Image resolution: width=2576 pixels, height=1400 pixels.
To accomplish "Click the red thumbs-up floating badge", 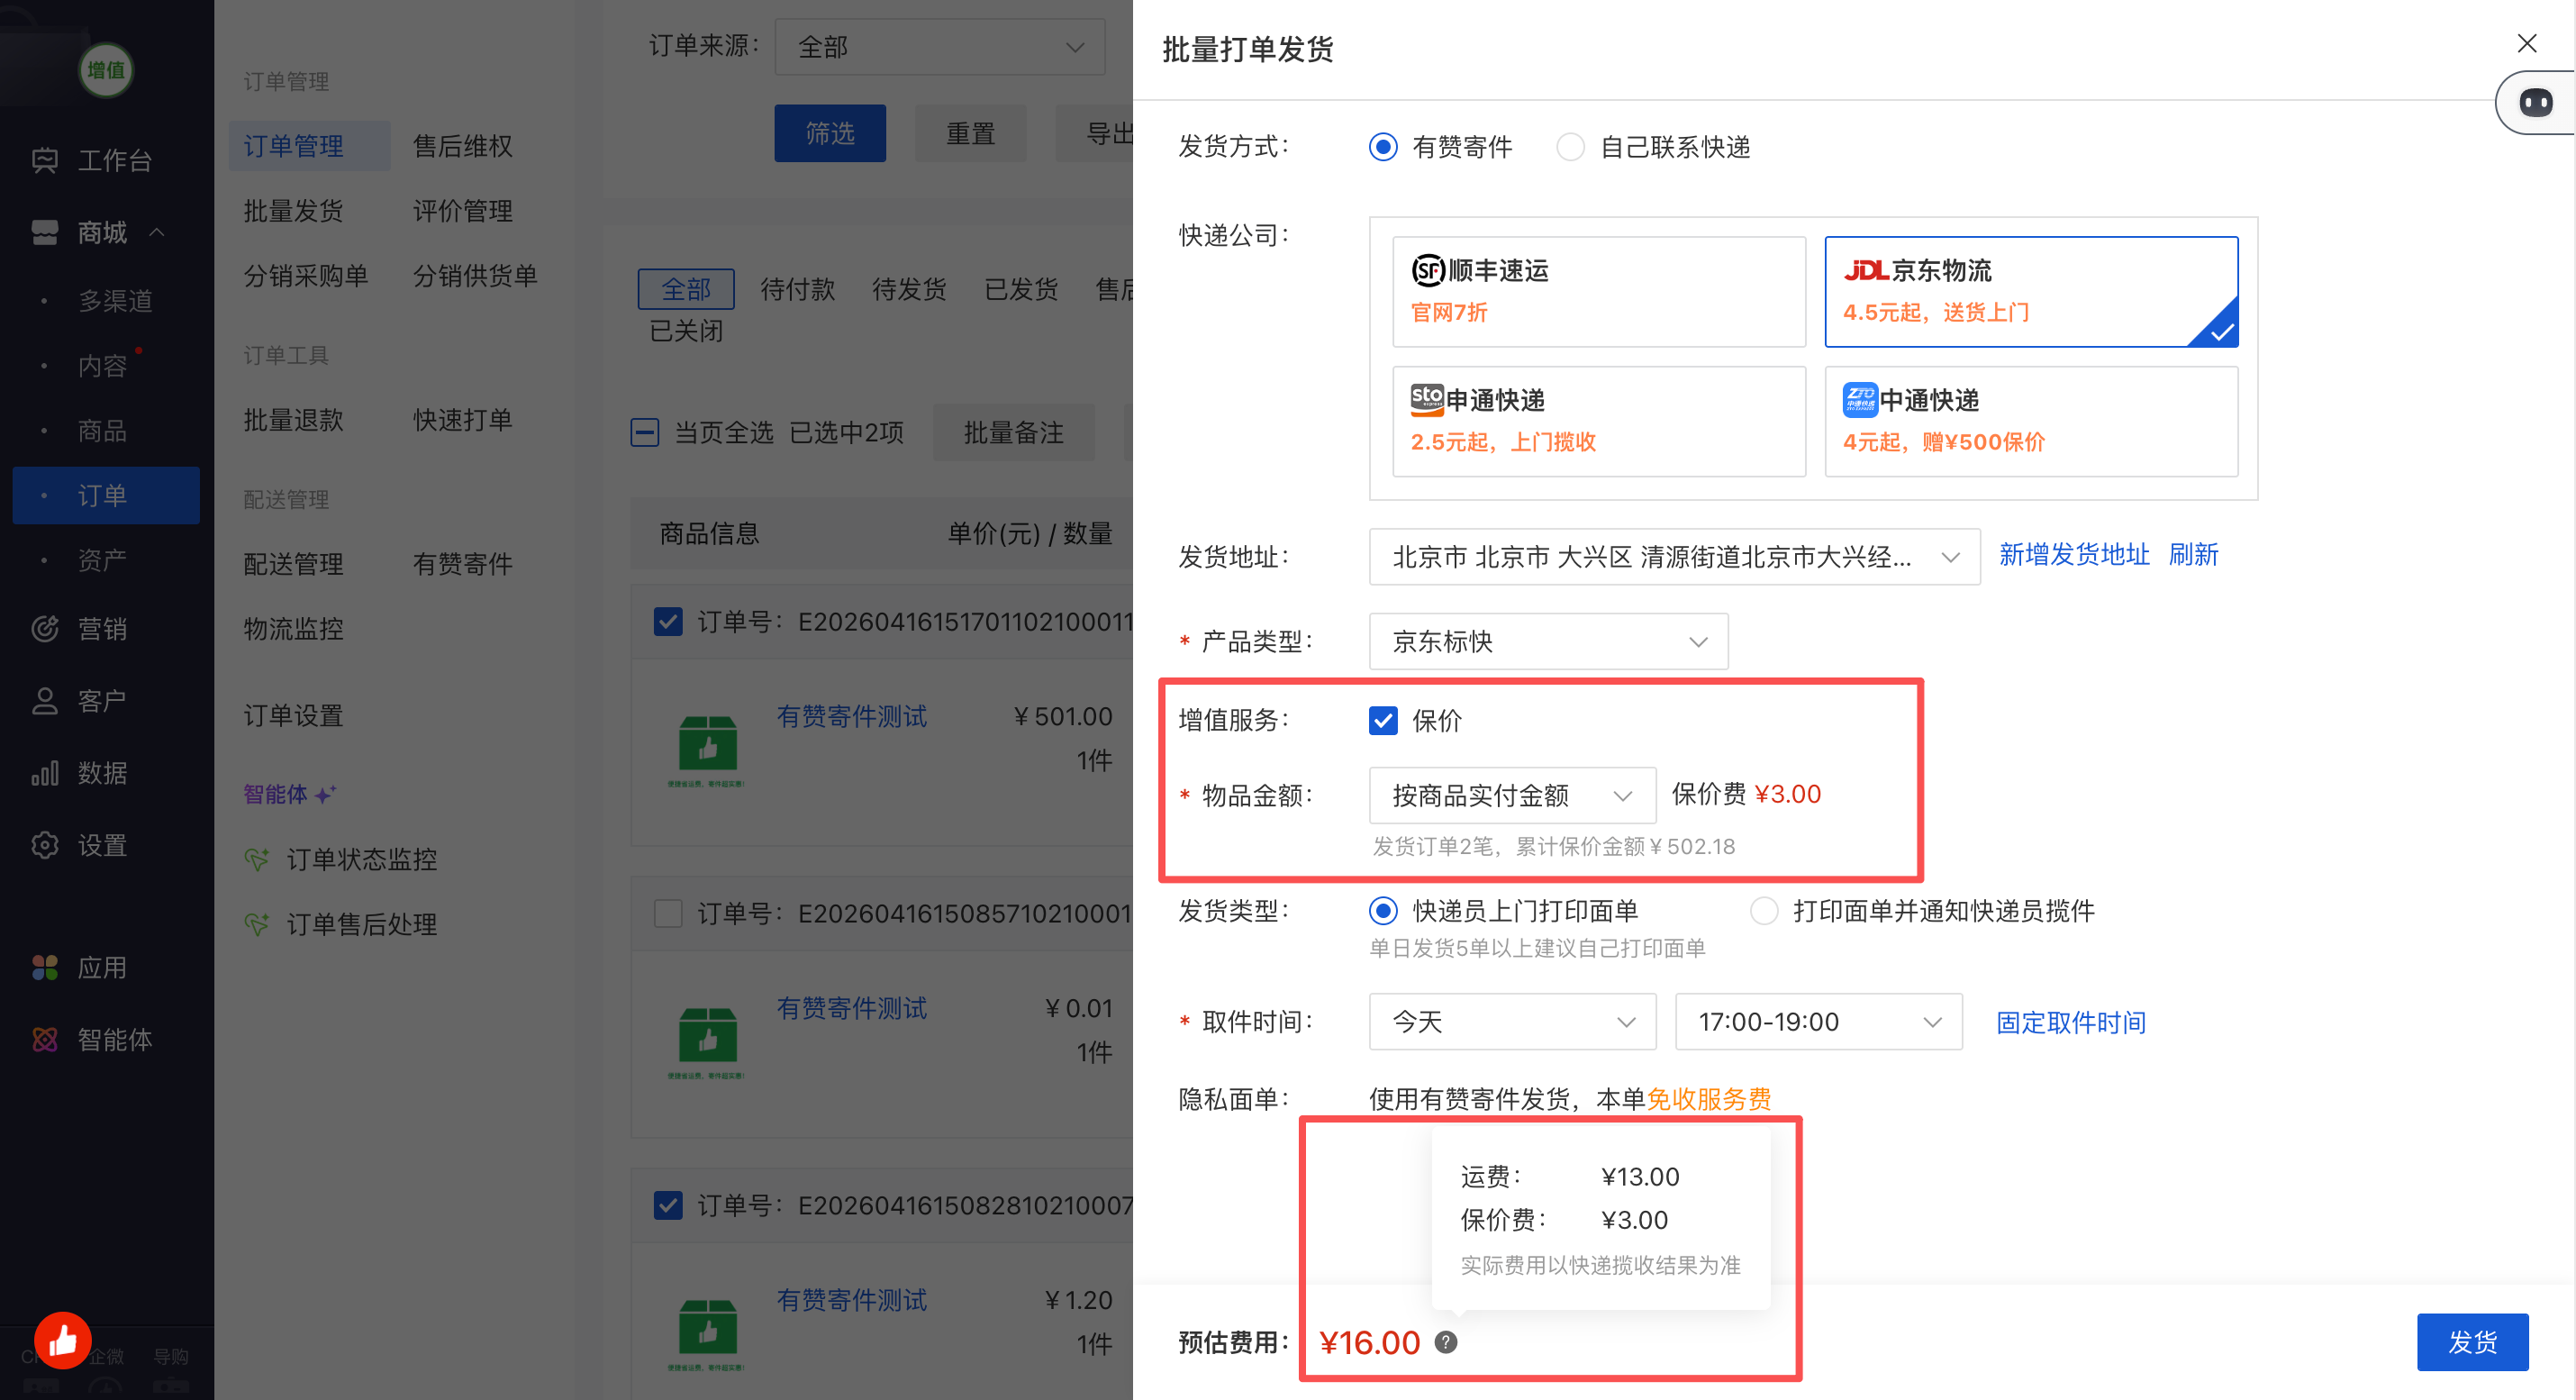I will (63, 1339).
